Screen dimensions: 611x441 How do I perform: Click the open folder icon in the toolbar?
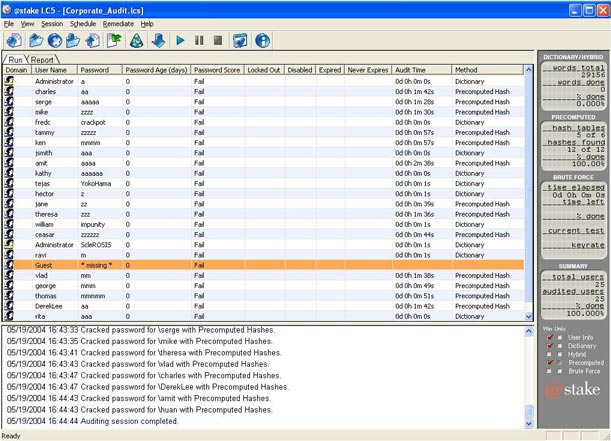click(x=37, y=41)
